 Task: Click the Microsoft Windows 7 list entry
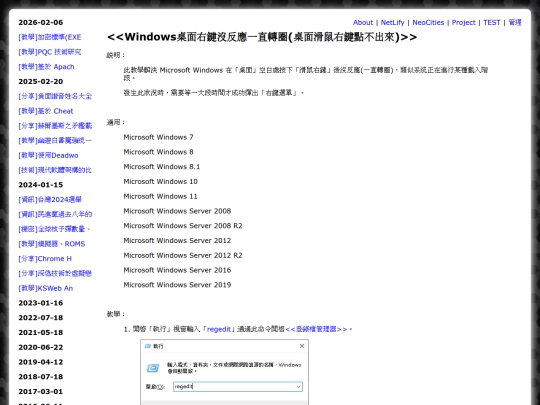[x=158, y=137]
